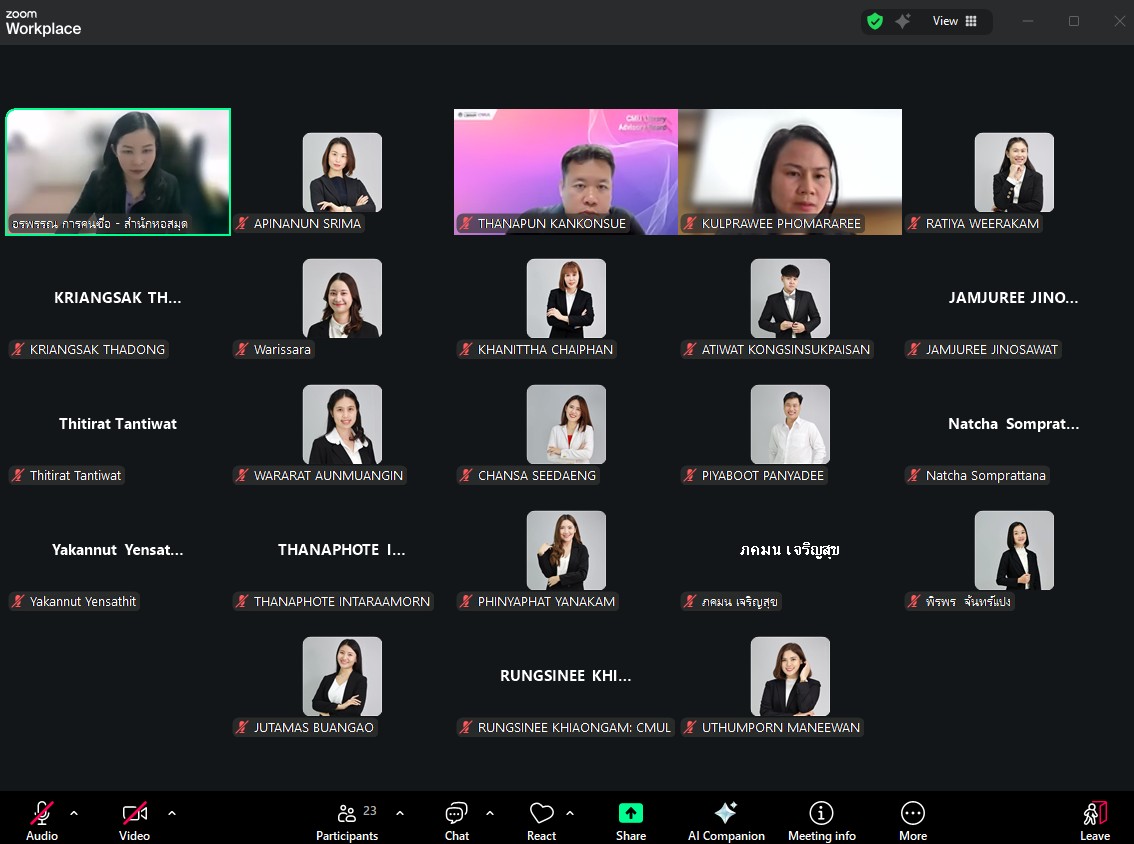Viewport: 1134px width, 844px height.
Task: Click the AI sparkle icon beside the shield
Action: click(x=903, y=21)
